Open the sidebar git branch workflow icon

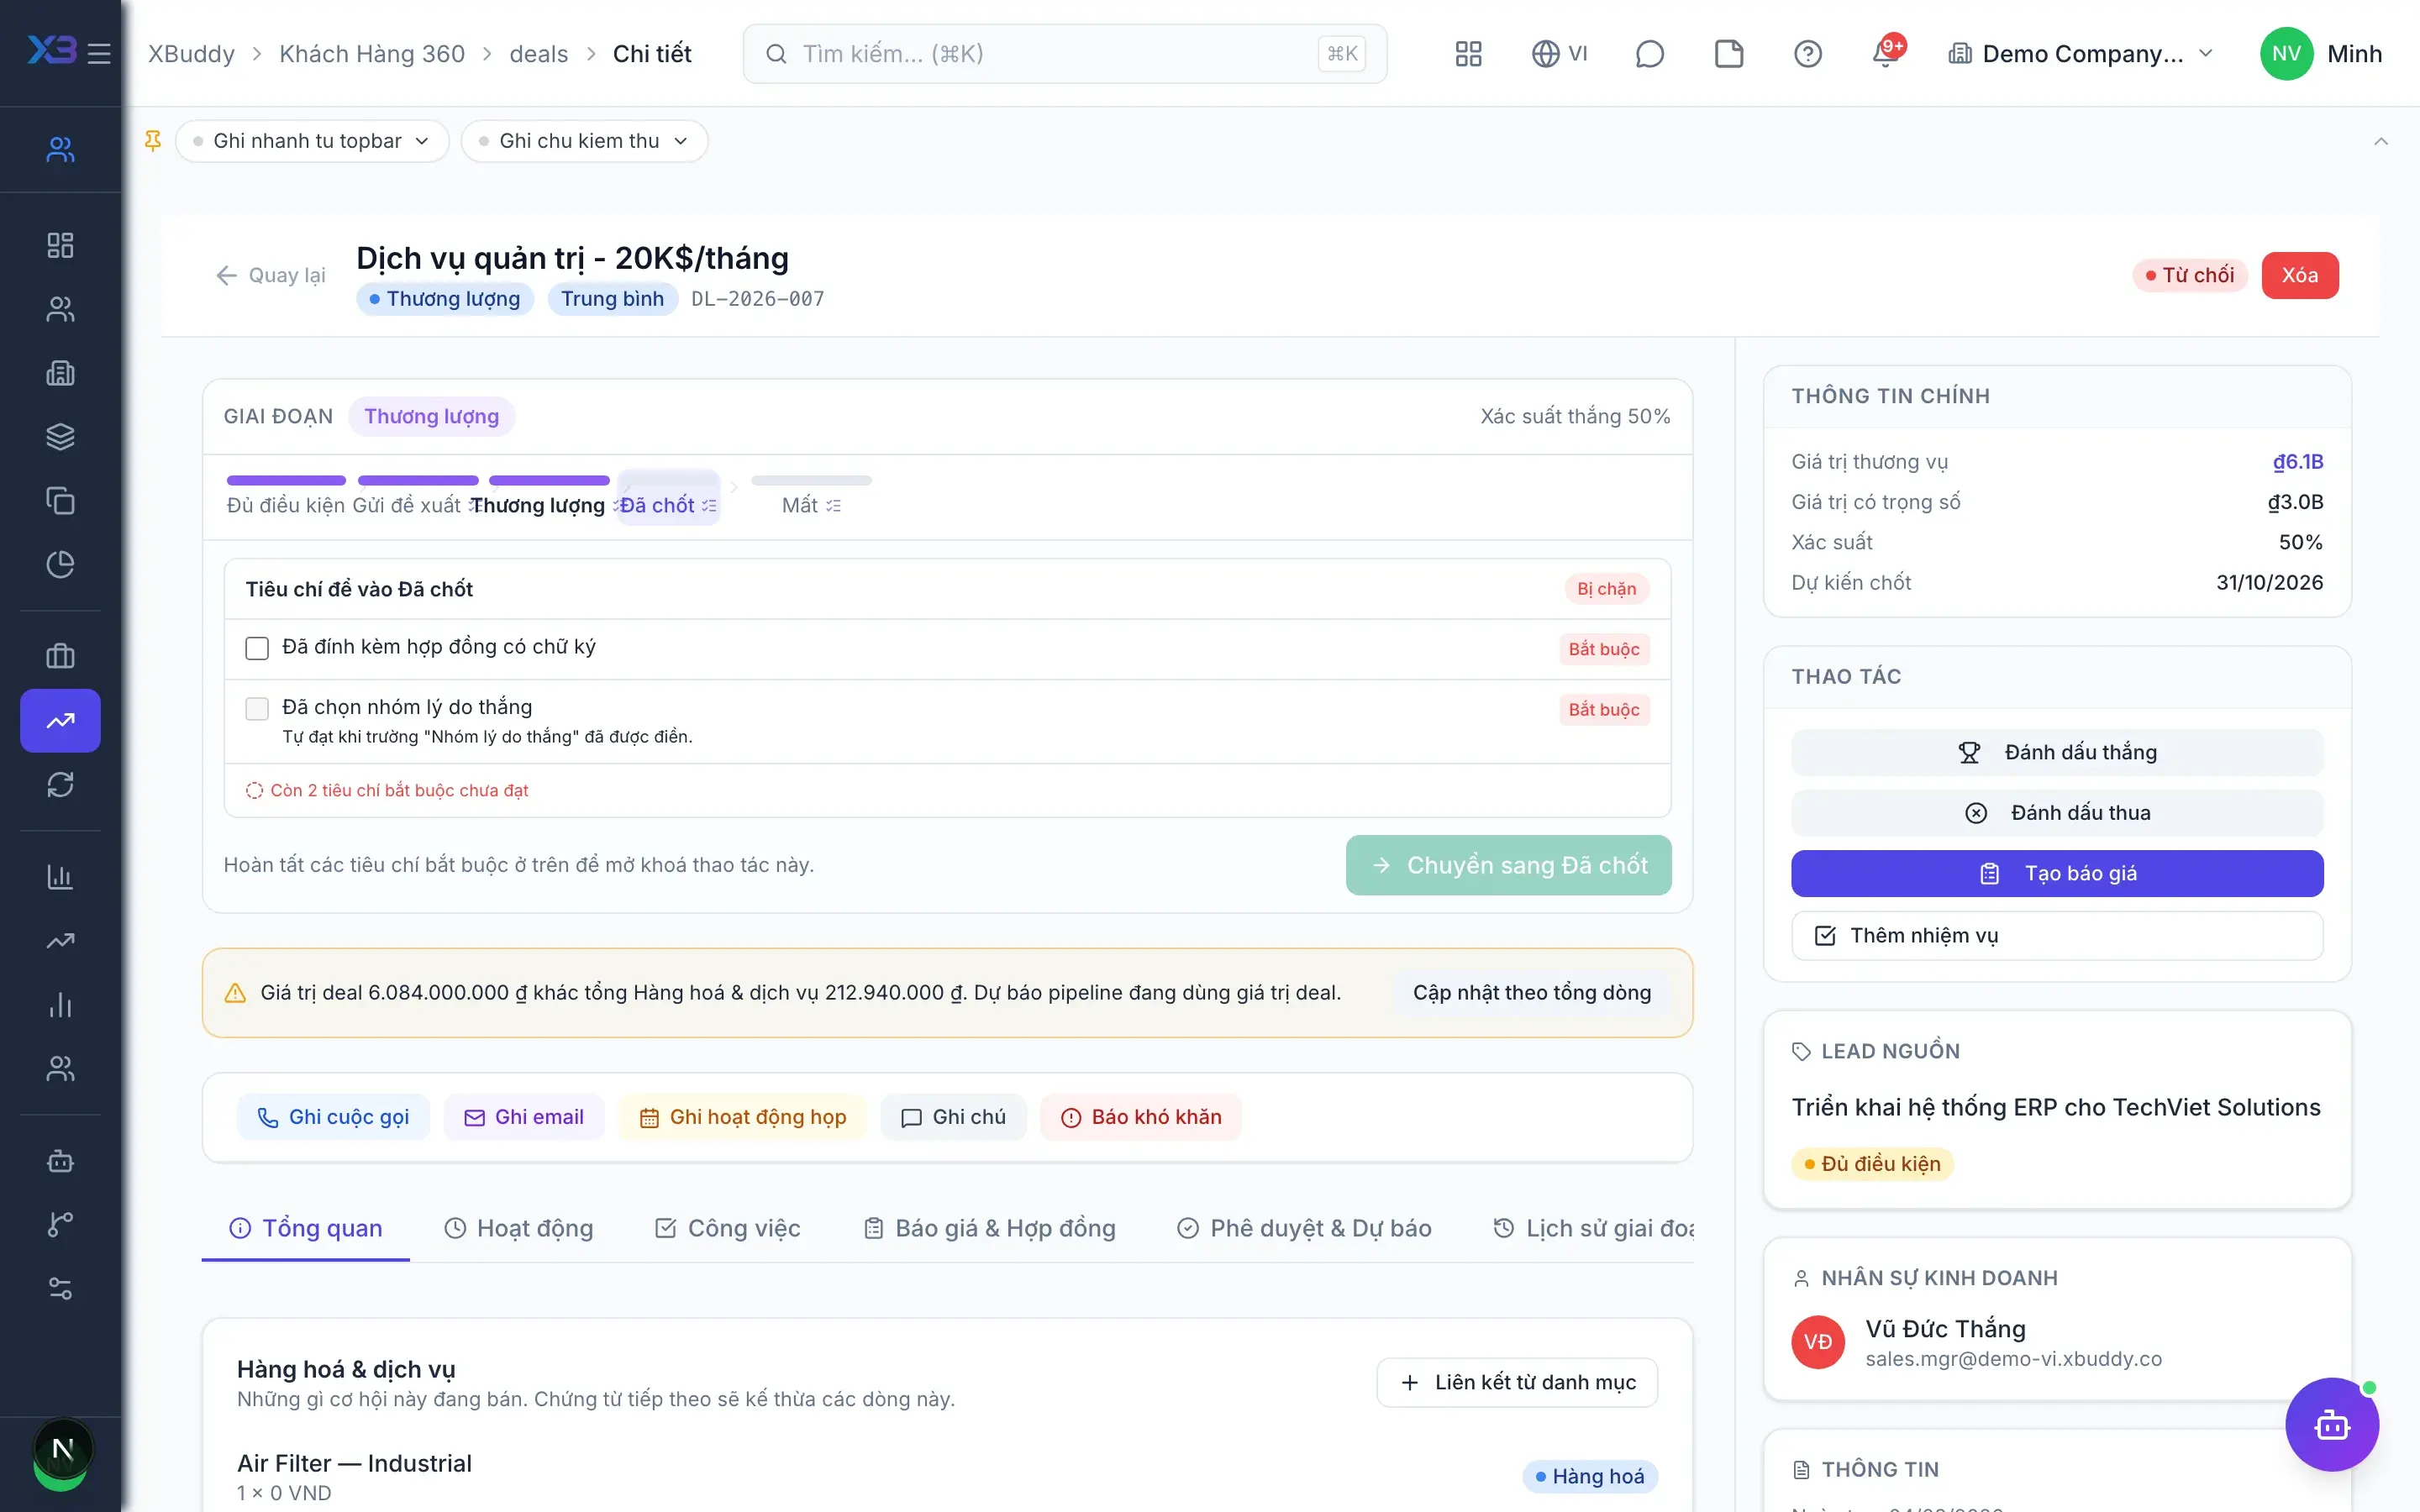pos(60,1224)
